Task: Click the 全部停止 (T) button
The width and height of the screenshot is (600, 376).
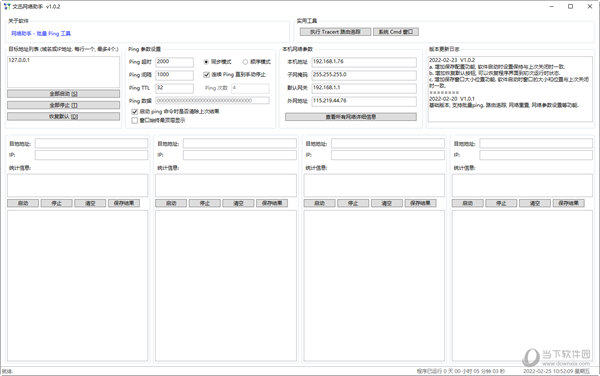Action: (64, 105)
